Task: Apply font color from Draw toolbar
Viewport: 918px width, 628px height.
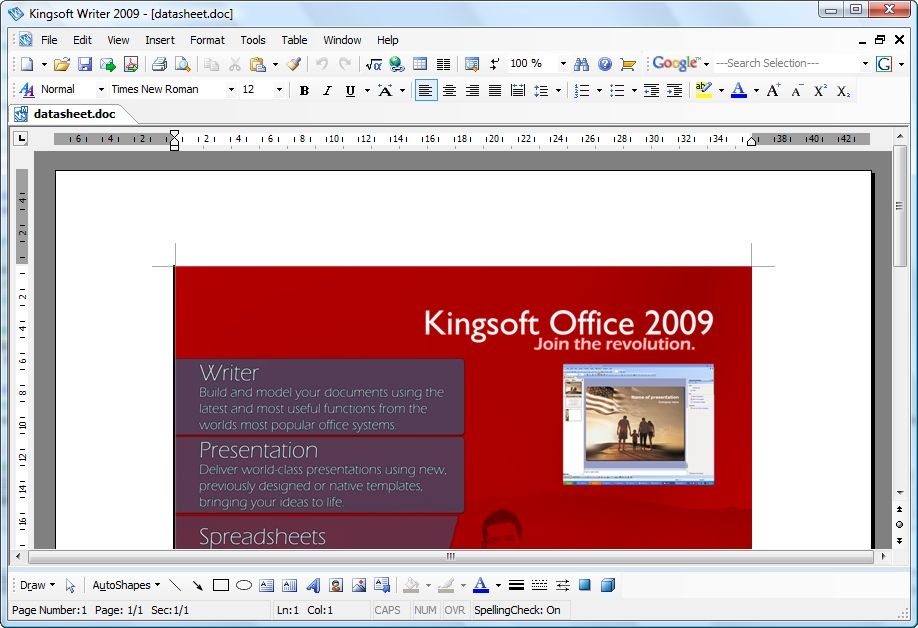Action: pos(481,585)
